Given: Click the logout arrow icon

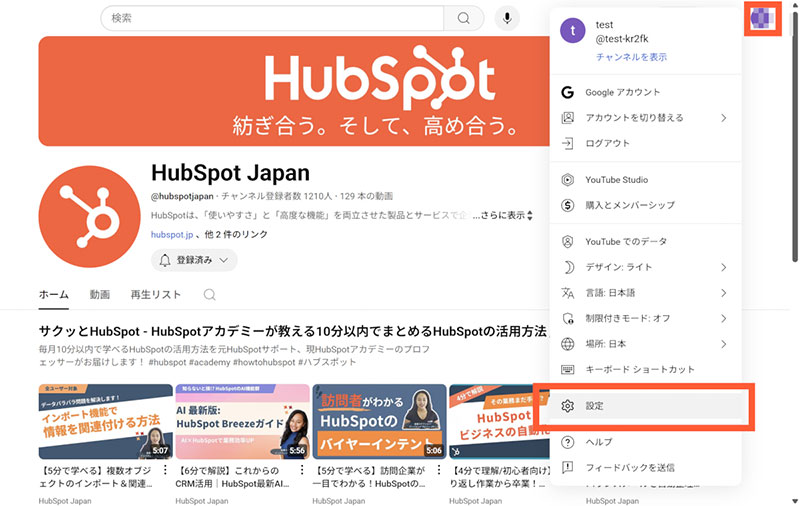Looking at the screenshot, I should (x=567, y=143).
